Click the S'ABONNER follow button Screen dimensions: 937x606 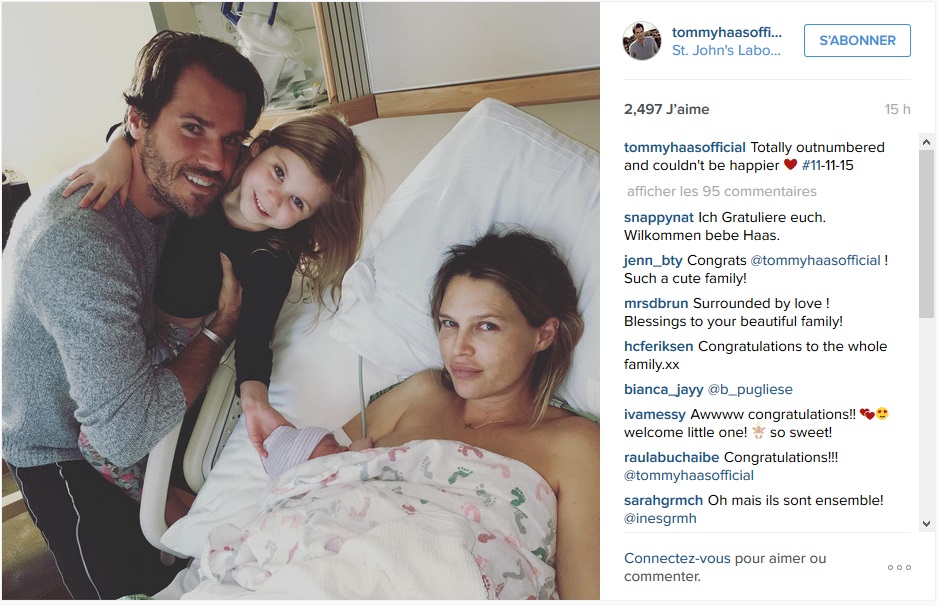point(857,41)
